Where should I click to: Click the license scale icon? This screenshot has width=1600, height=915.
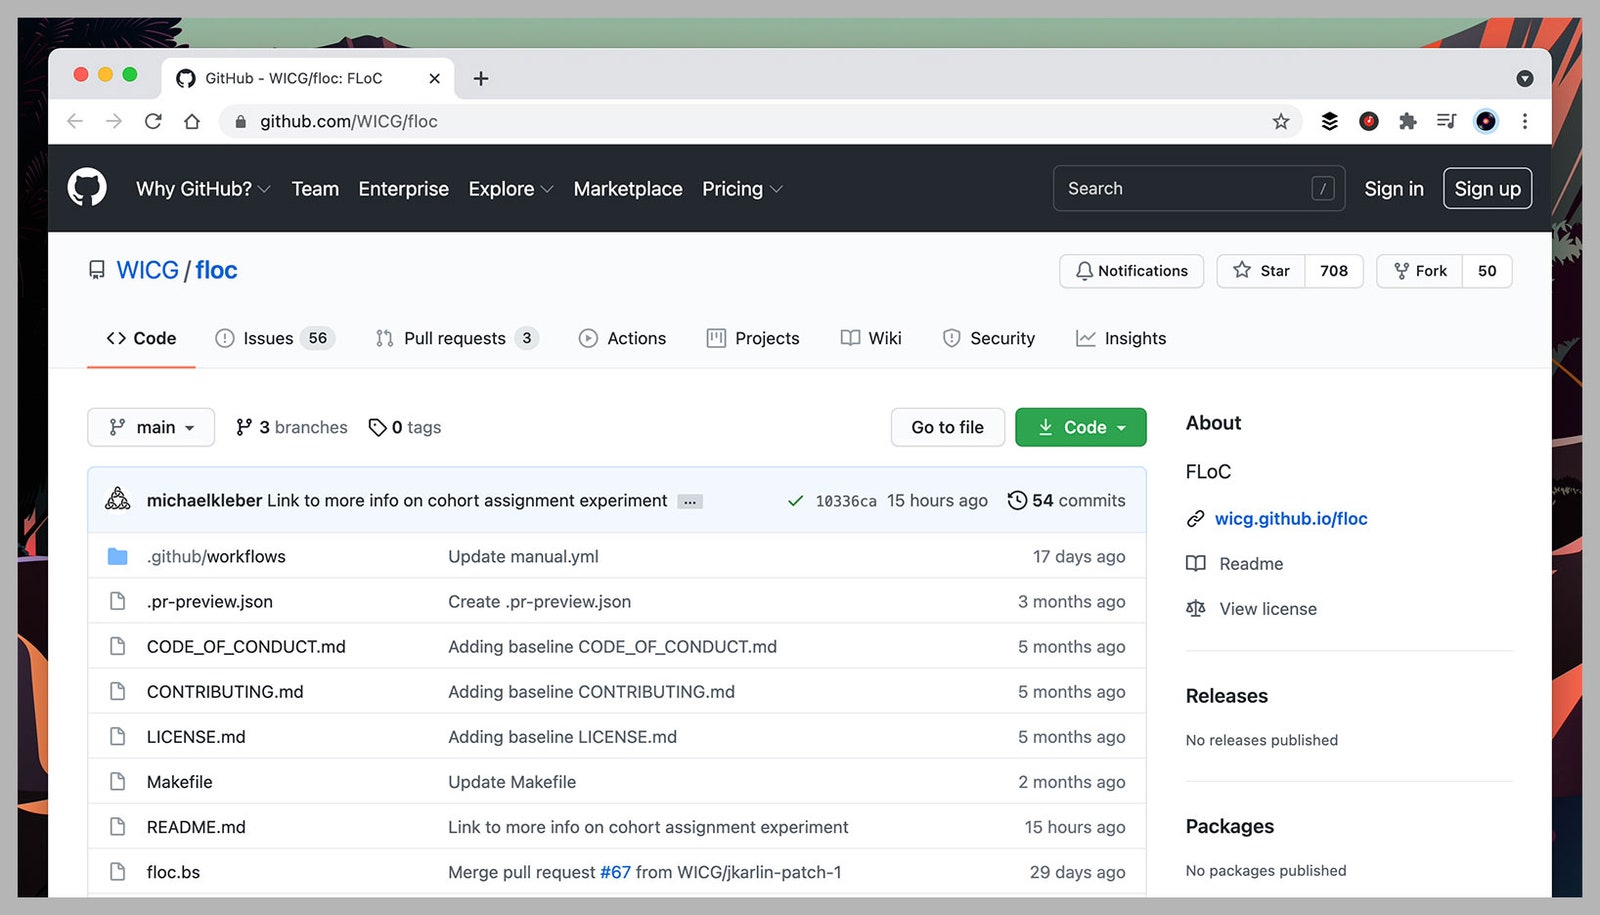(1196, 608)
